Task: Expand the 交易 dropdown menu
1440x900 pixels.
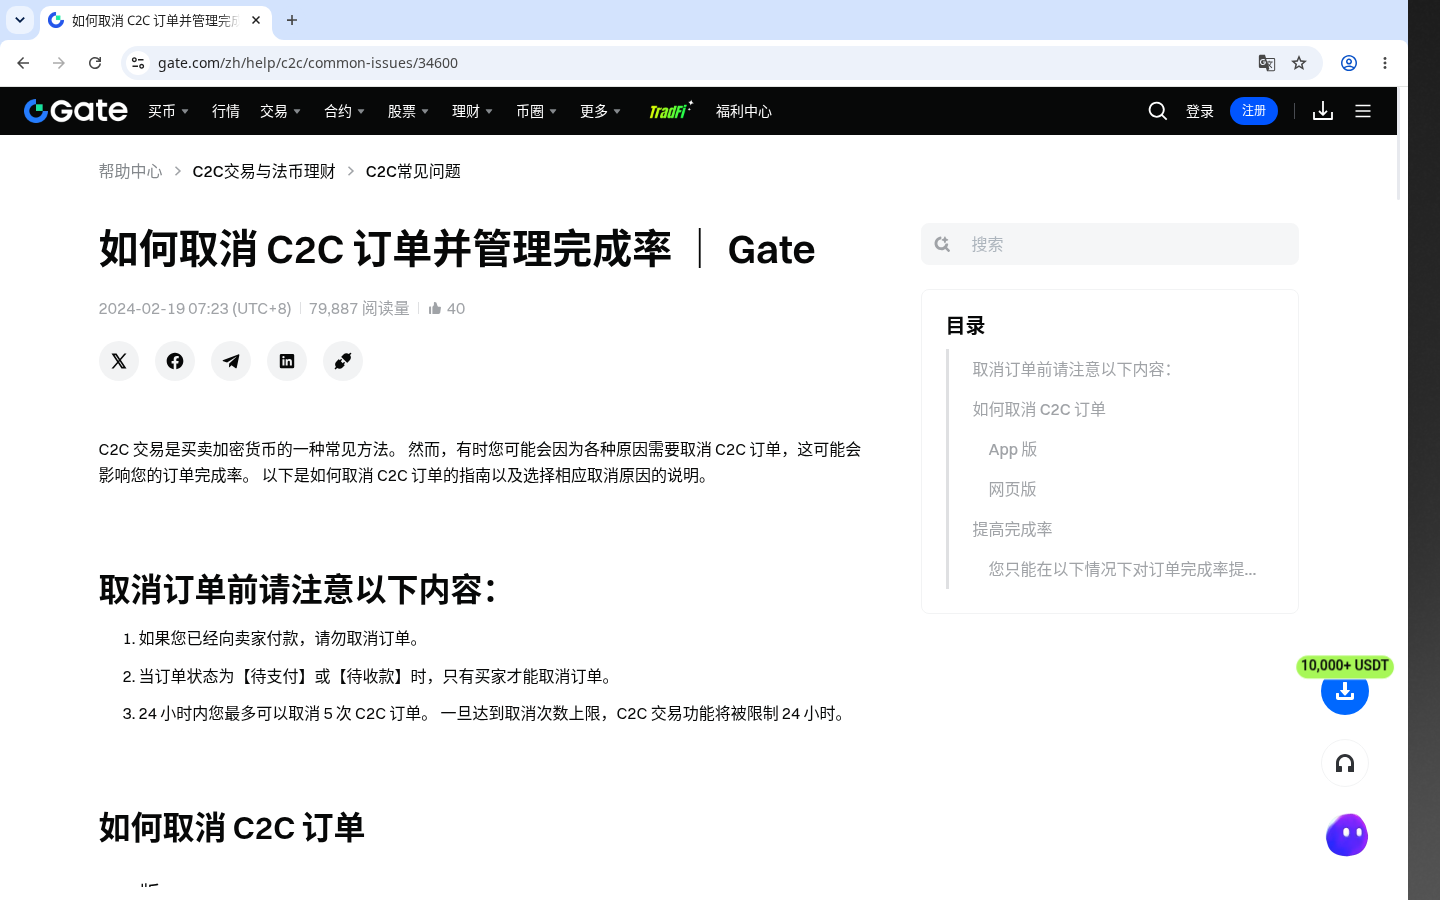Action: tap(280, 111)
